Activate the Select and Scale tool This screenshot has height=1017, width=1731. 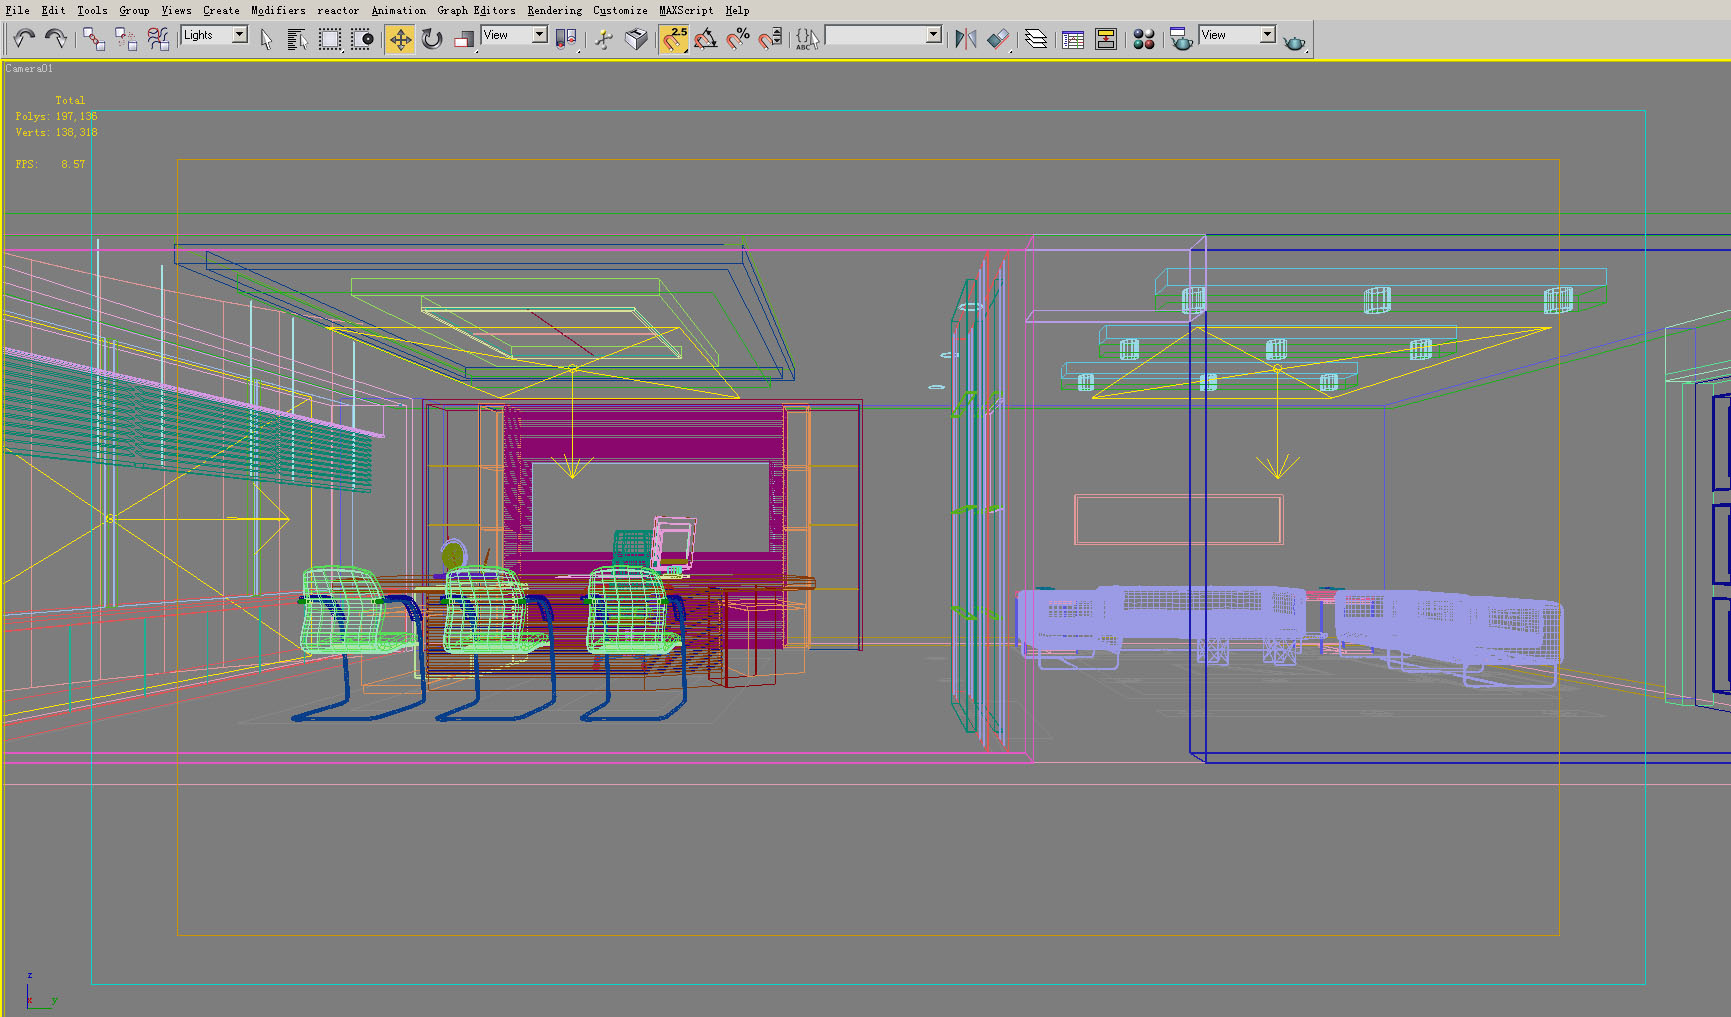coord(464,39)
